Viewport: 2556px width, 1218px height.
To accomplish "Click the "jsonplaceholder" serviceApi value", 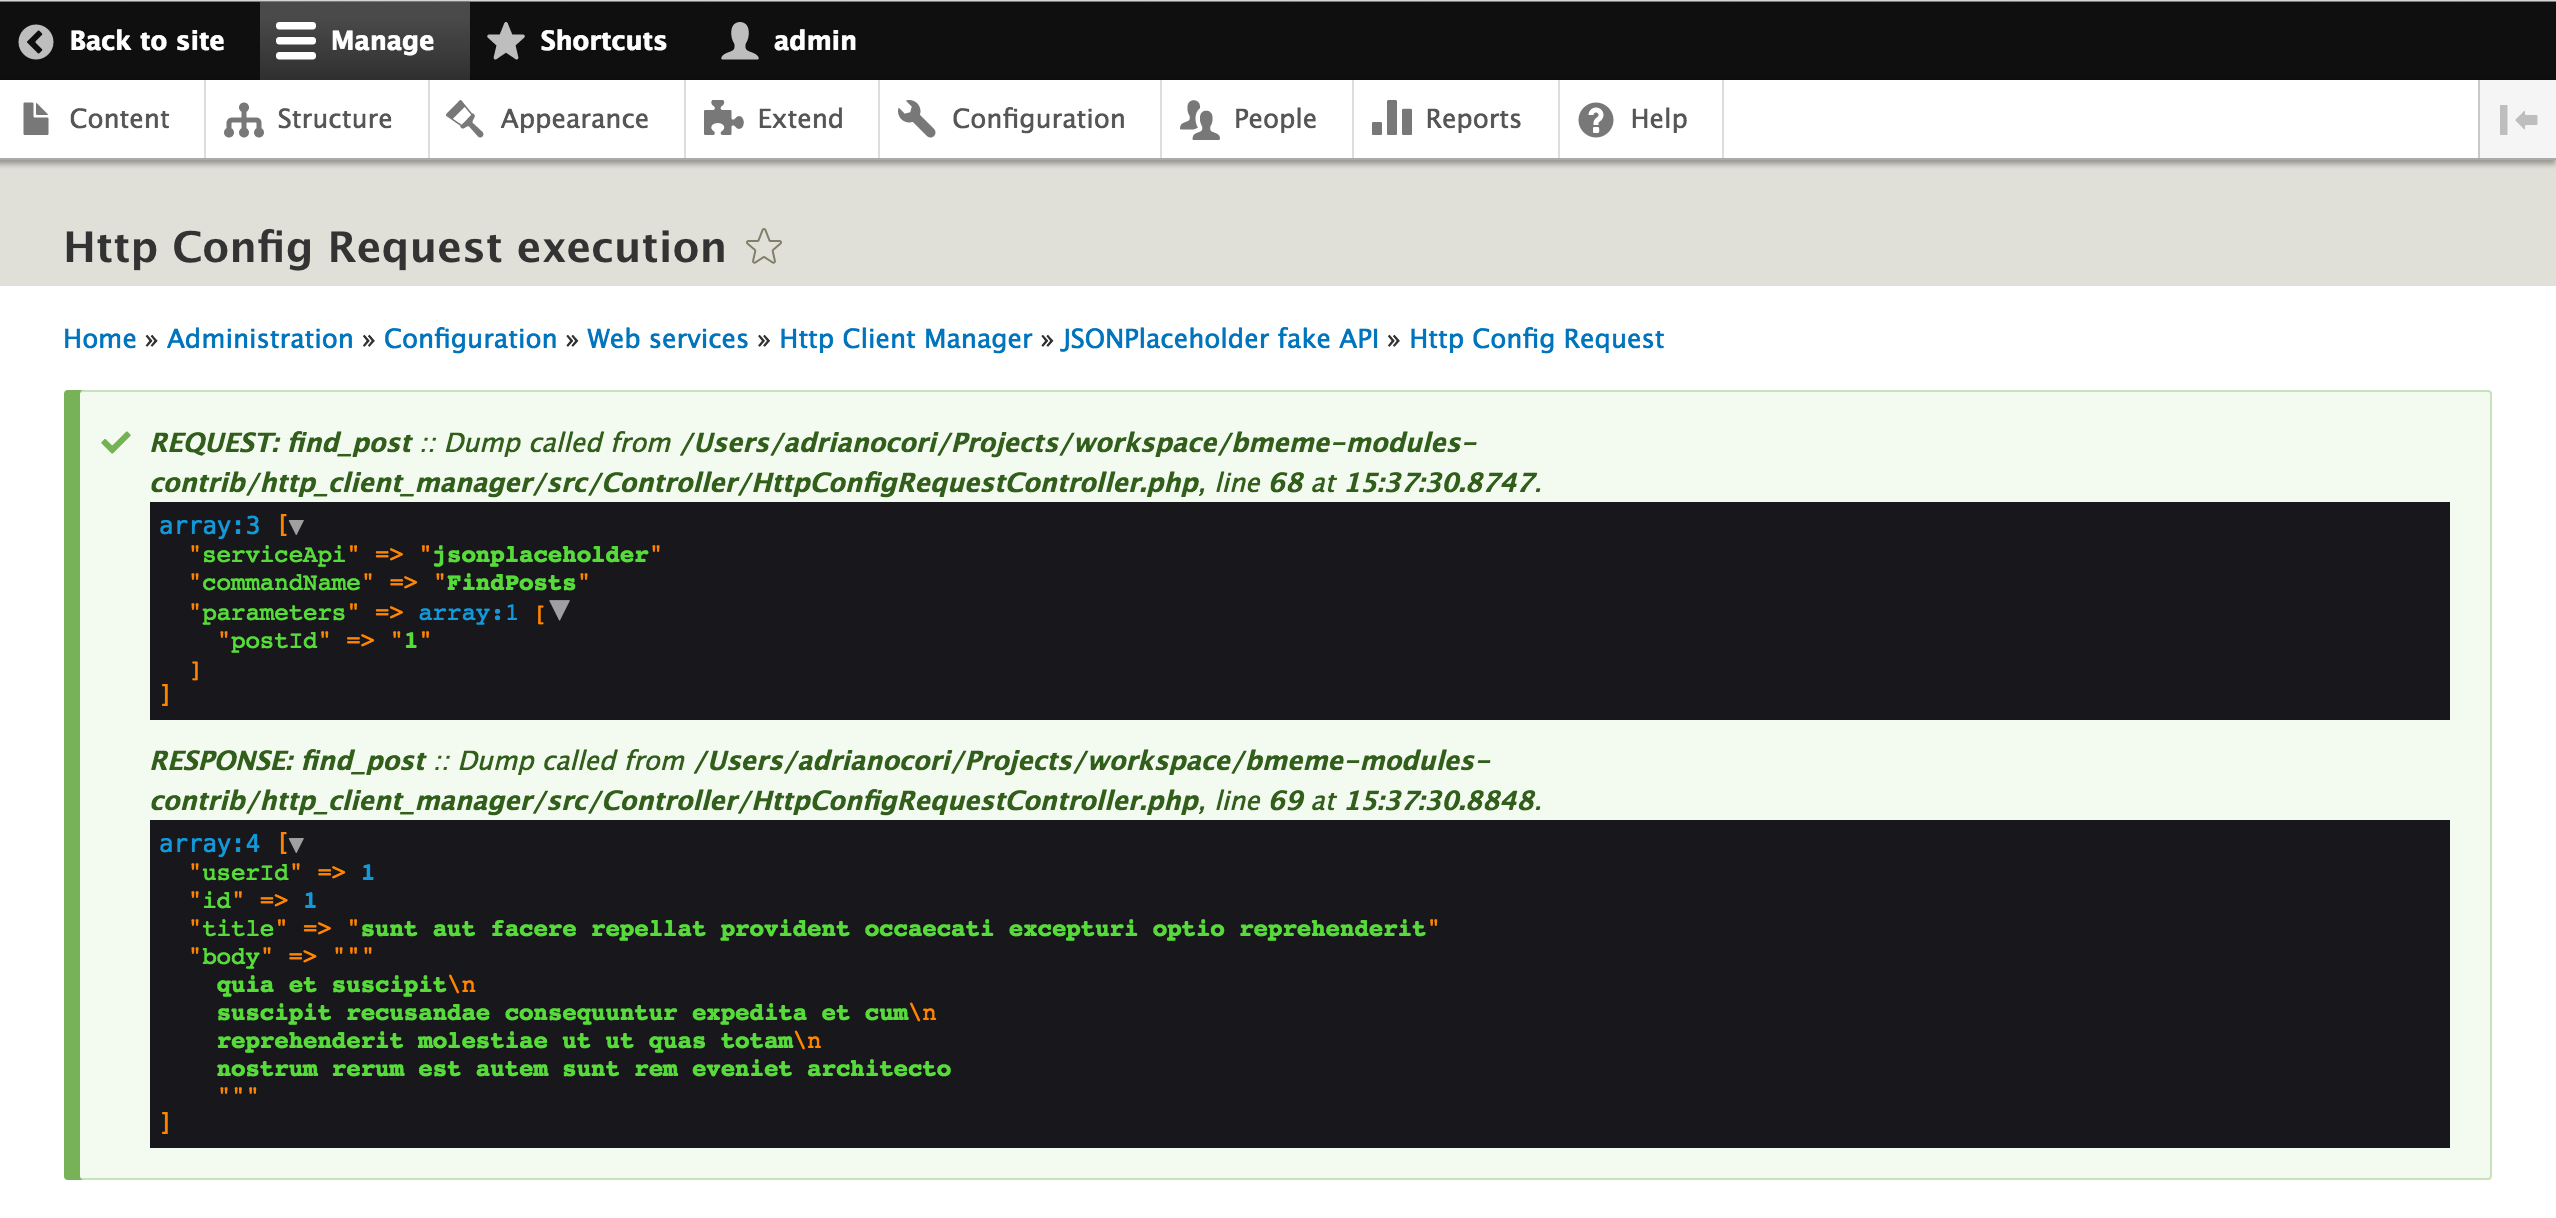I will (x=541, y=555).
